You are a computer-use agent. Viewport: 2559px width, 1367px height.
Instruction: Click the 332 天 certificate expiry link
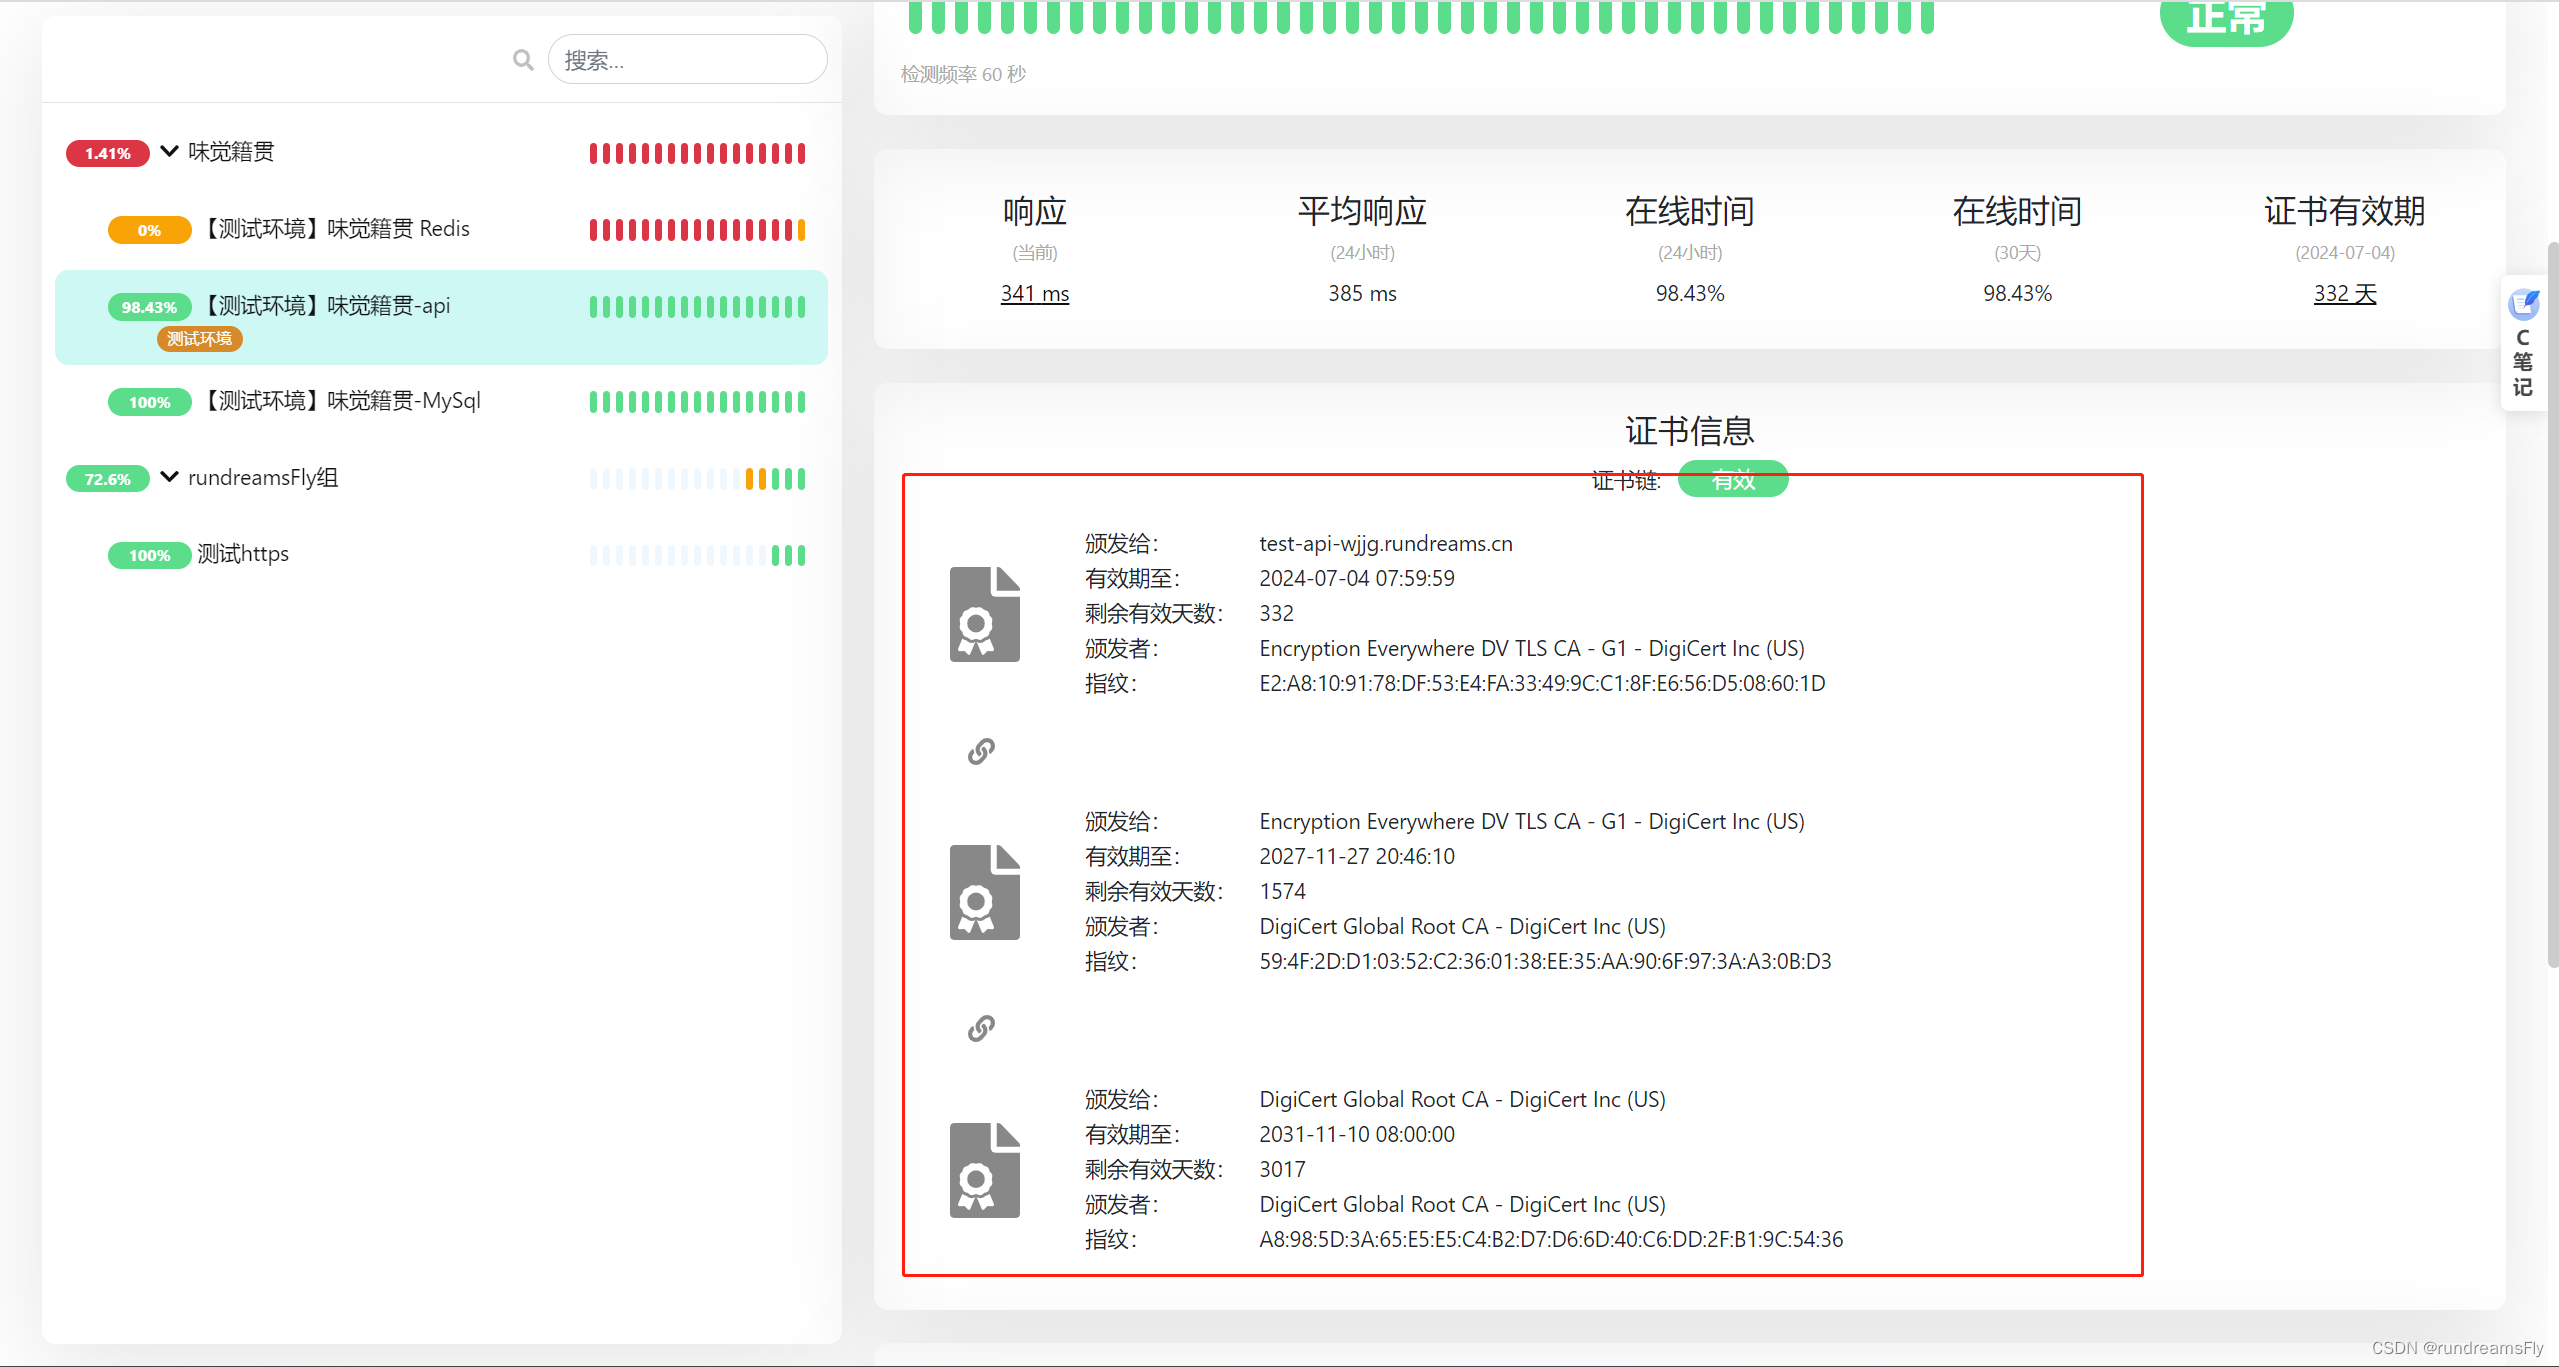[x=2345, y=293]
